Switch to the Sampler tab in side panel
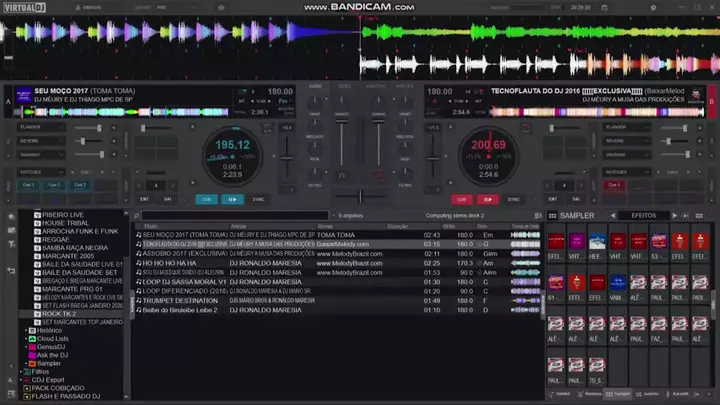This screenshot has width=720, height=405. click(x=617, y=396)
